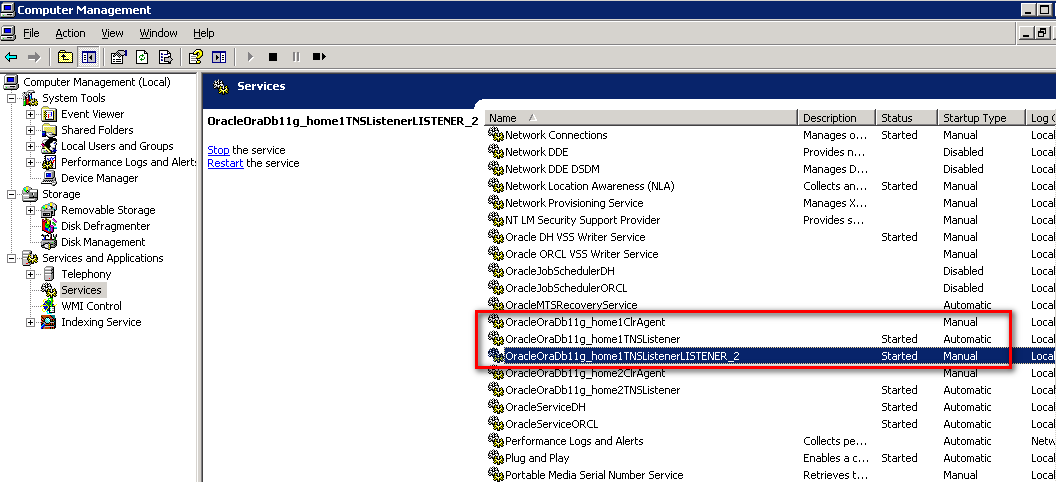Toggle the Show/Hide Action Pane toolbar icon

[219, 57]
